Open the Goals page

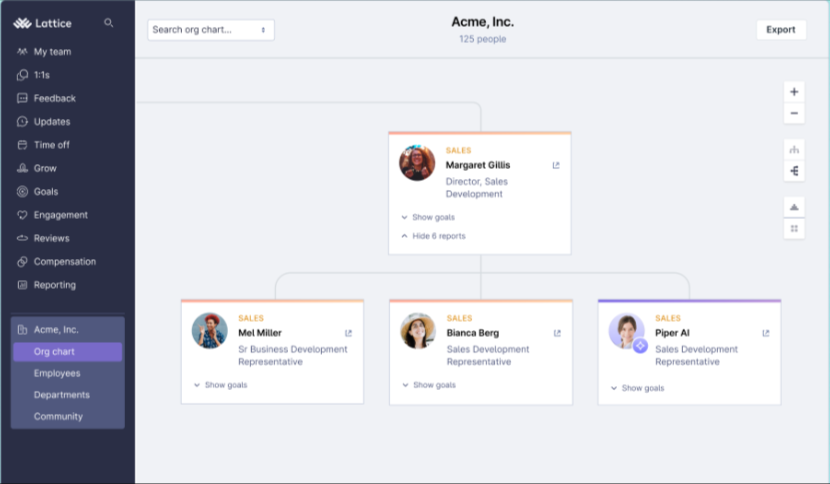[46, 191]
